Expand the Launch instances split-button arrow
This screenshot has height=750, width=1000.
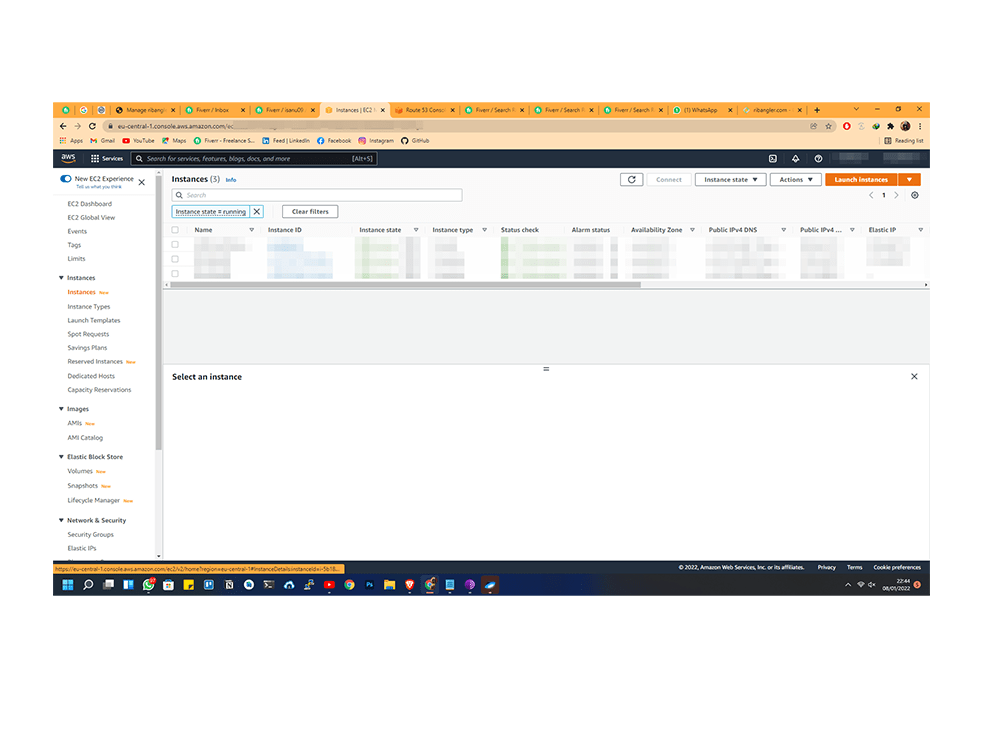tap(911, 179)
